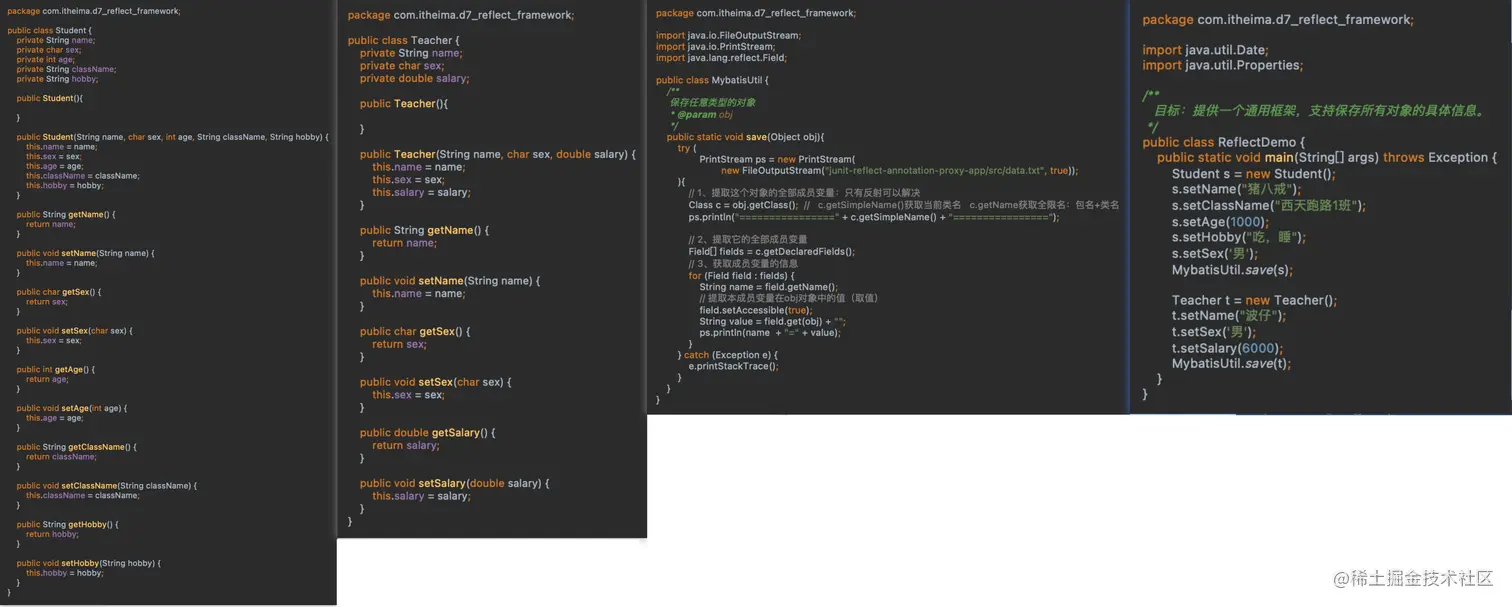Select 'MybatisUtil.save(s);' call
This screenshot has height=607, width=1512.
pos(1232,269)
